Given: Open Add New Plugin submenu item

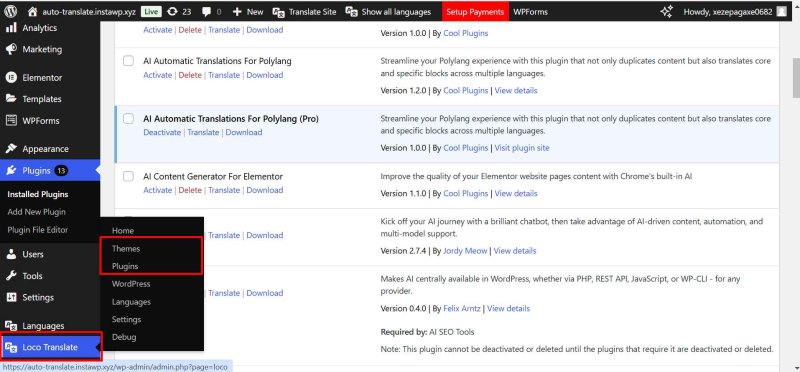Looking at the screenshot, I should pos(37,212).
